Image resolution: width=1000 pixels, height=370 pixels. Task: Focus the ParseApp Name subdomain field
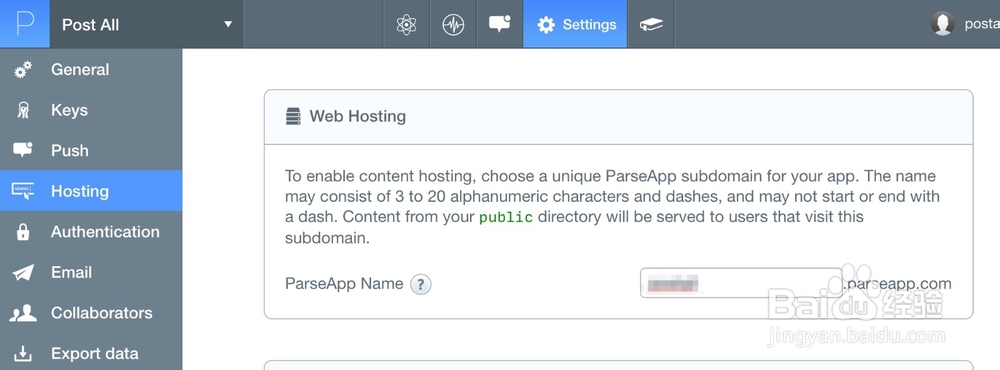coord(741,283)
